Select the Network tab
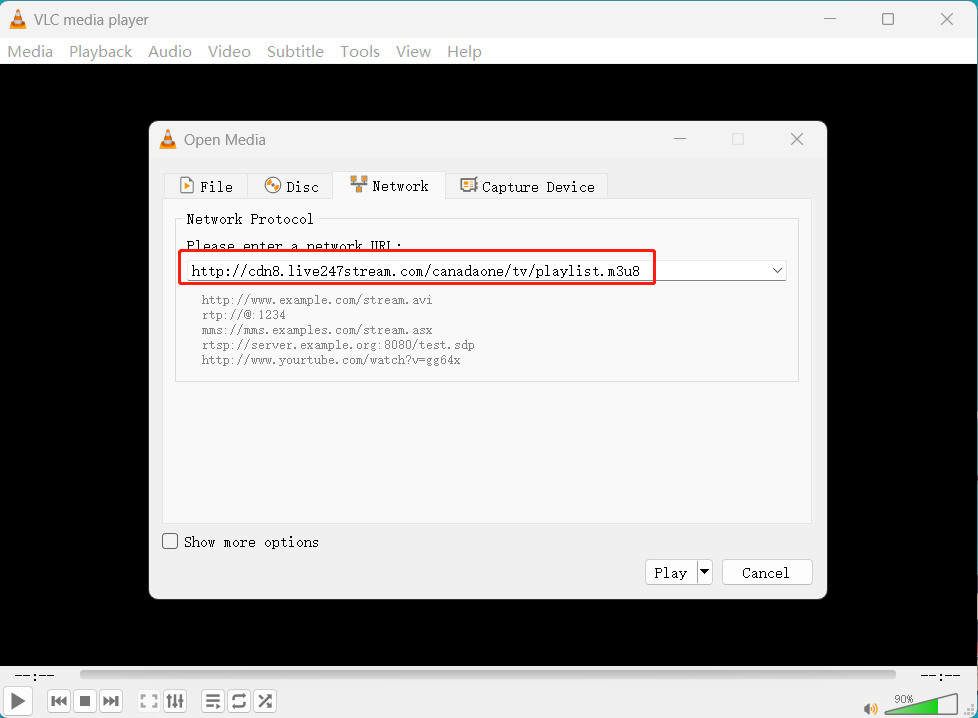 click(389, 186)
